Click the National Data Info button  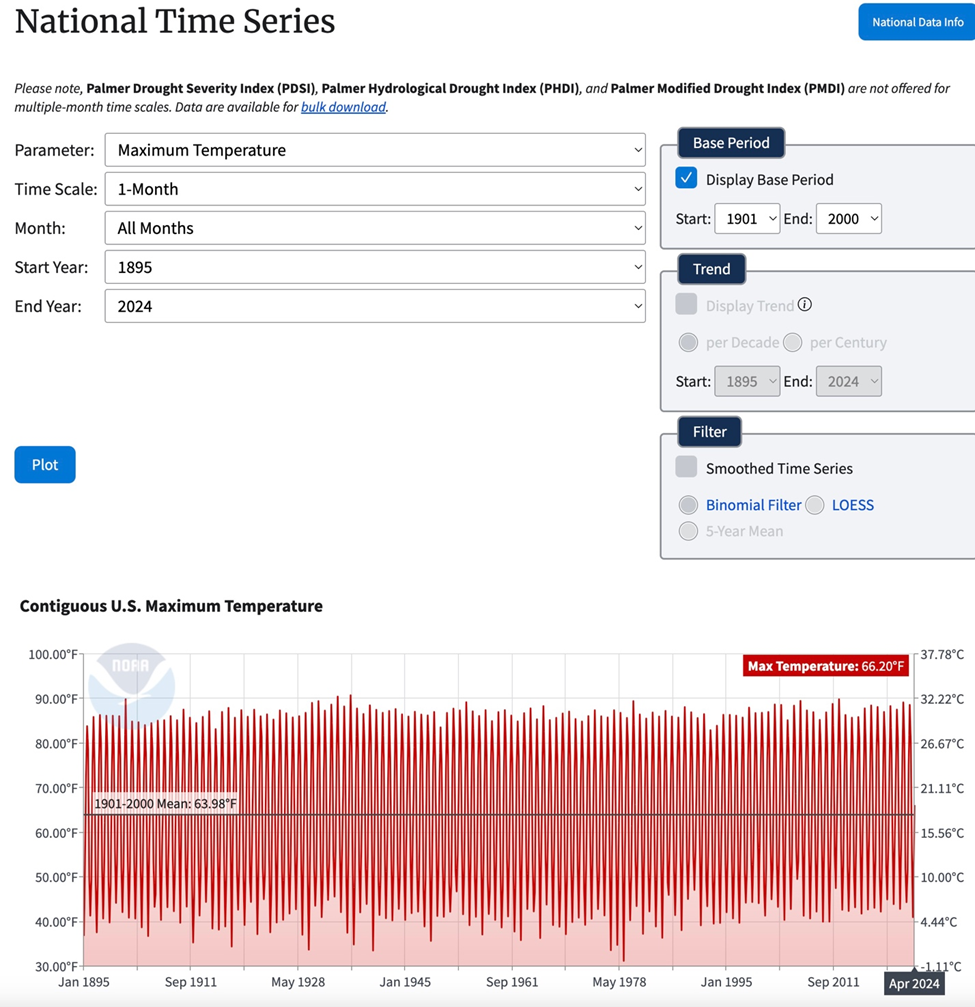click(917, 22)
